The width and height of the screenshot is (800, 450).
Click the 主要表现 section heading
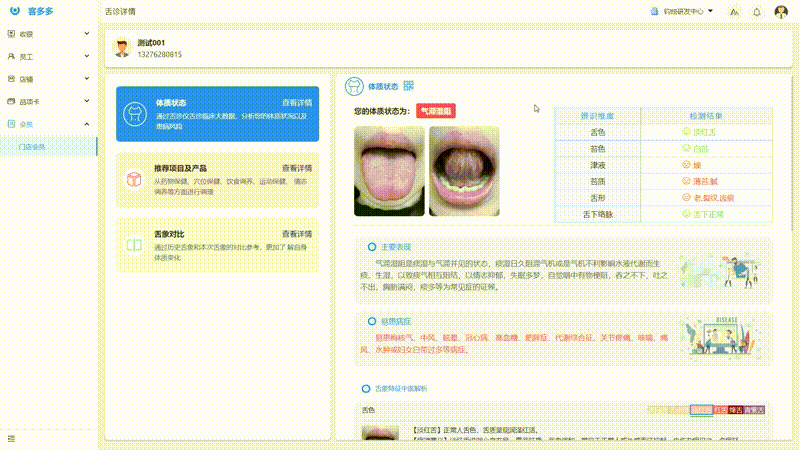tap(396, 247)
